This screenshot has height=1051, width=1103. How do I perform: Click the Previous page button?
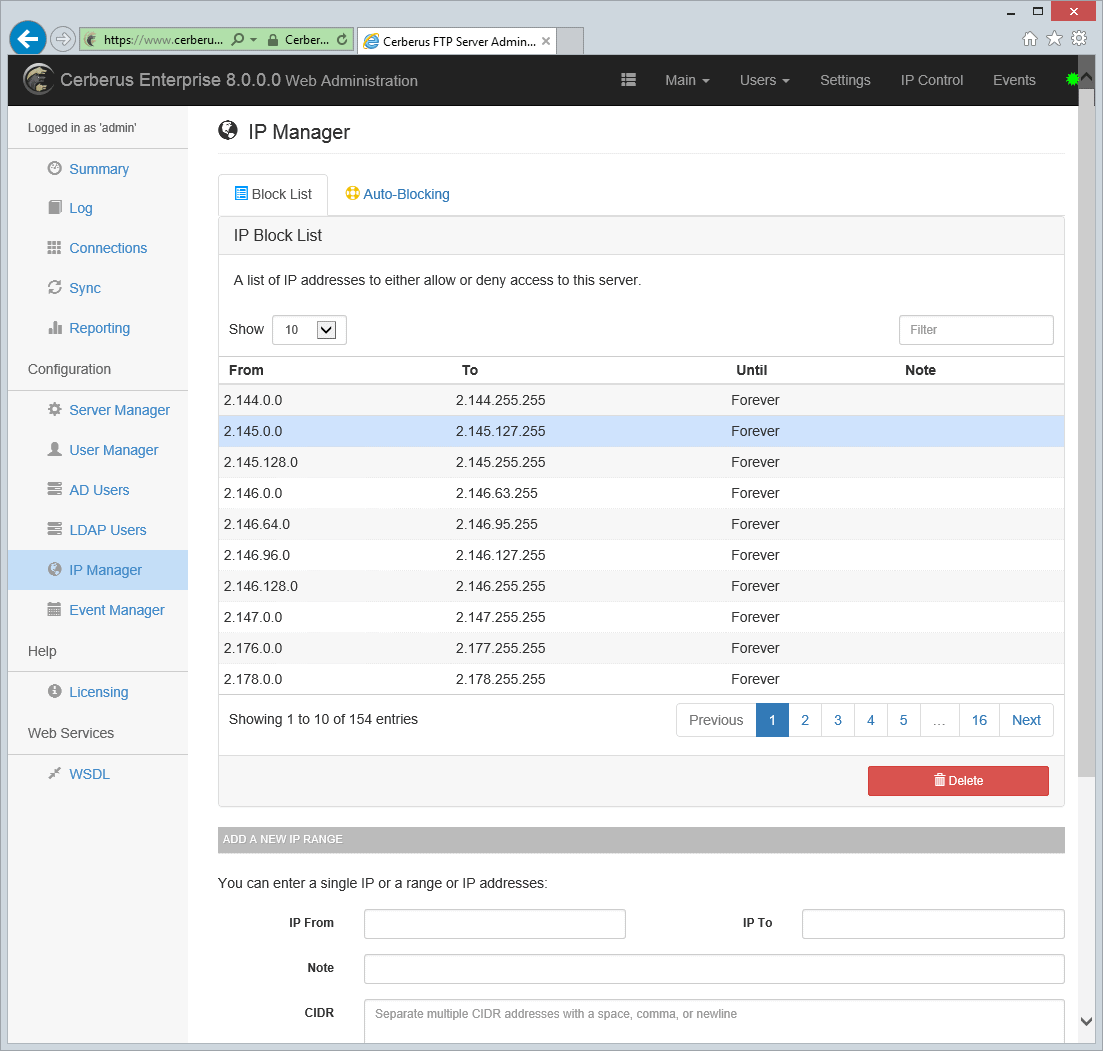[x=716, y=720]
